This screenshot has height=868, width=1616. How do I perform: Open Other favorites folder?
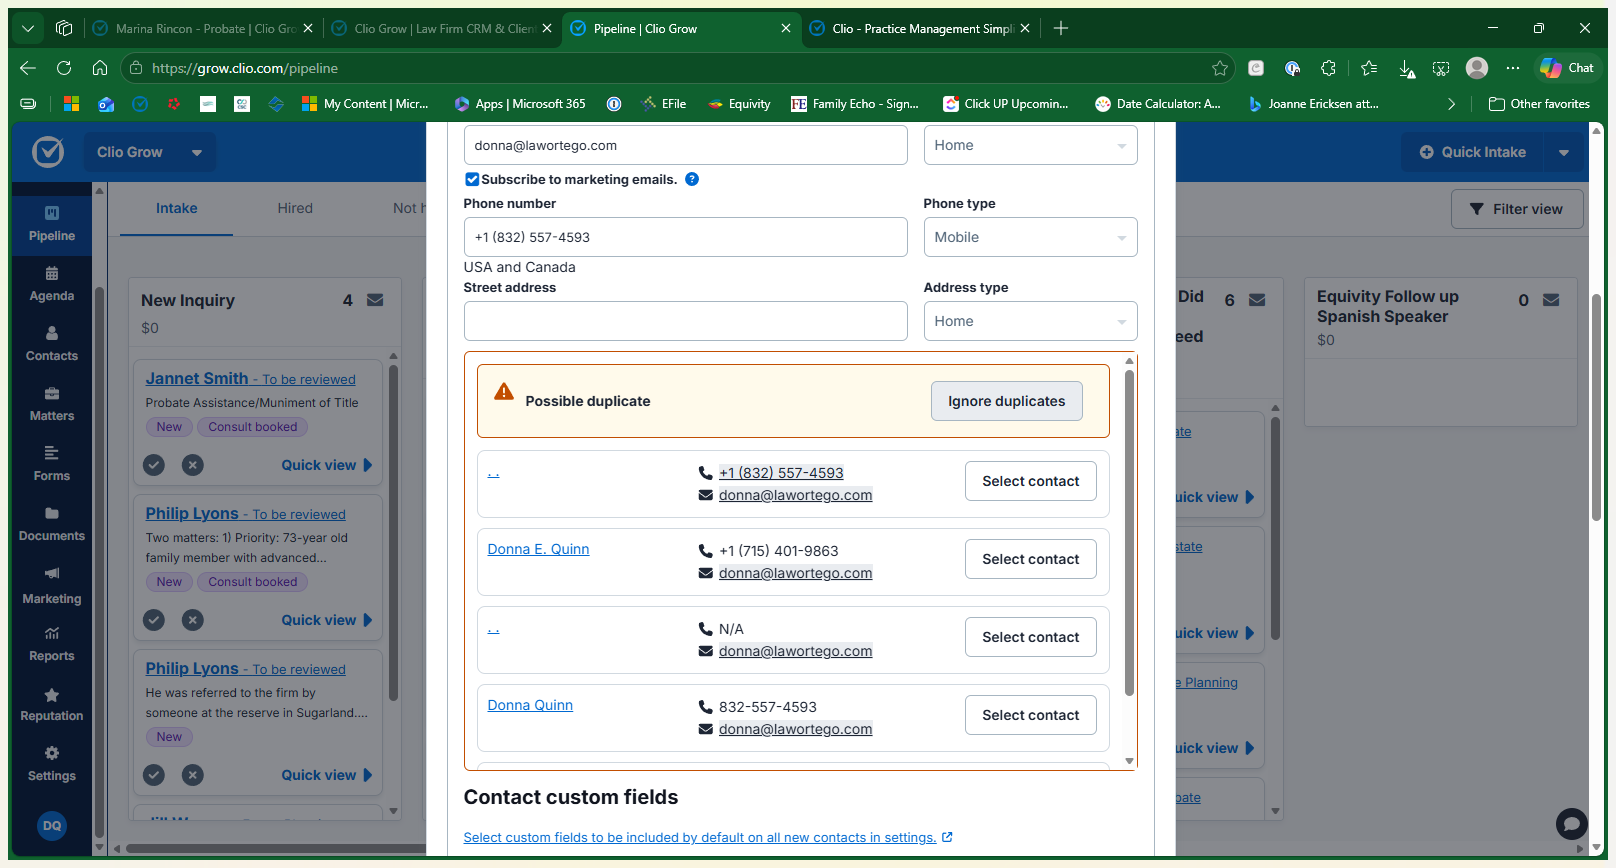[x=1540, y=104]
